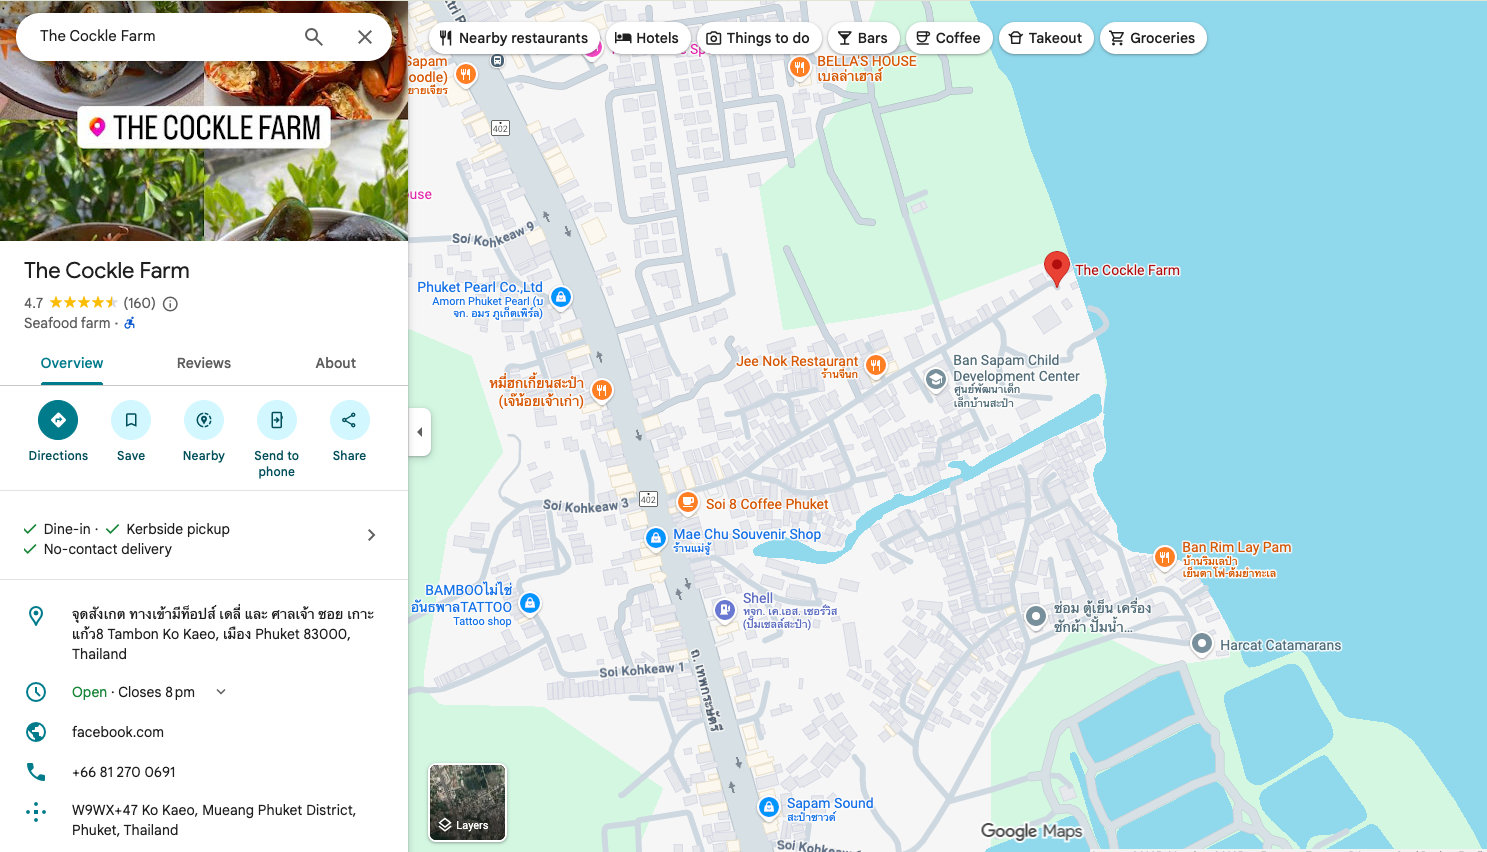Select Shell gas station marker
The width and height of the screenshot is (1487, 852).
click(725, 609)
